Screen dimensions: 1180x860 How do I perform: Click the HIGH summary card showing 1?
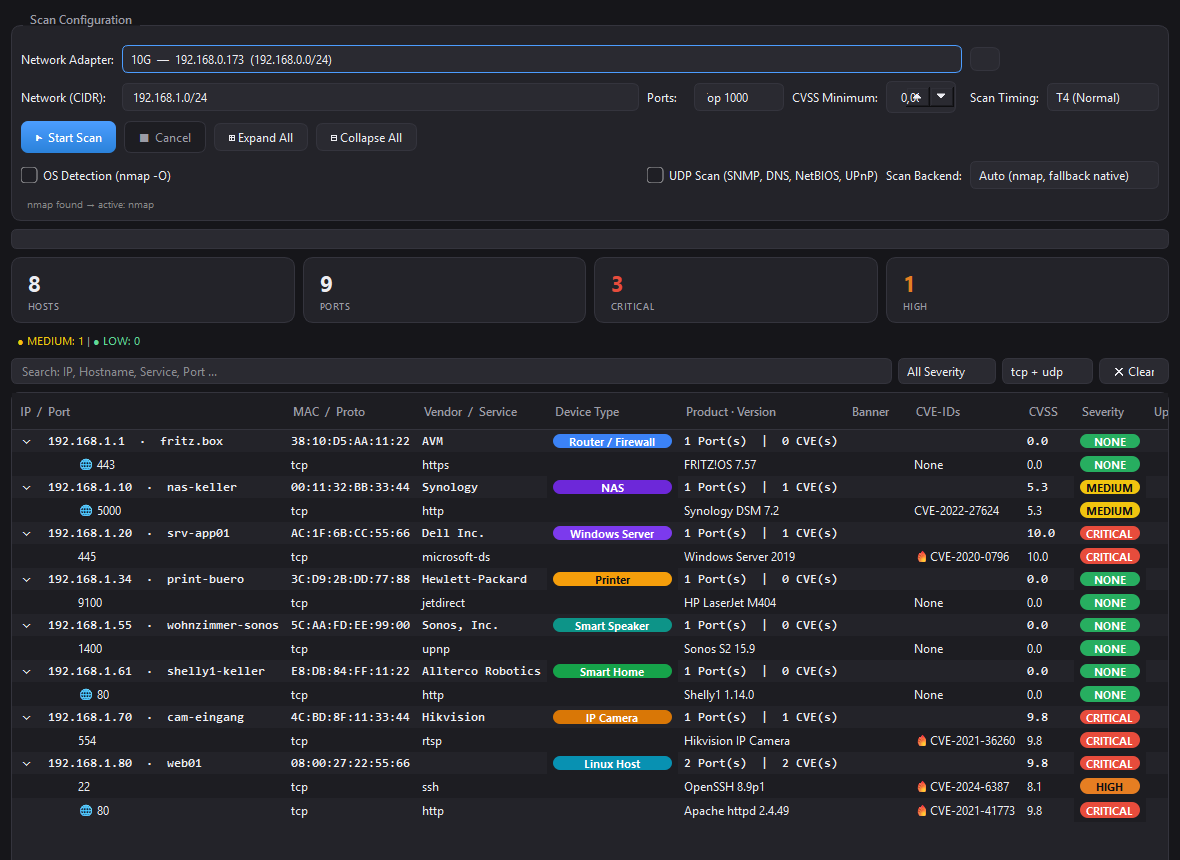tap(1027, 290)
